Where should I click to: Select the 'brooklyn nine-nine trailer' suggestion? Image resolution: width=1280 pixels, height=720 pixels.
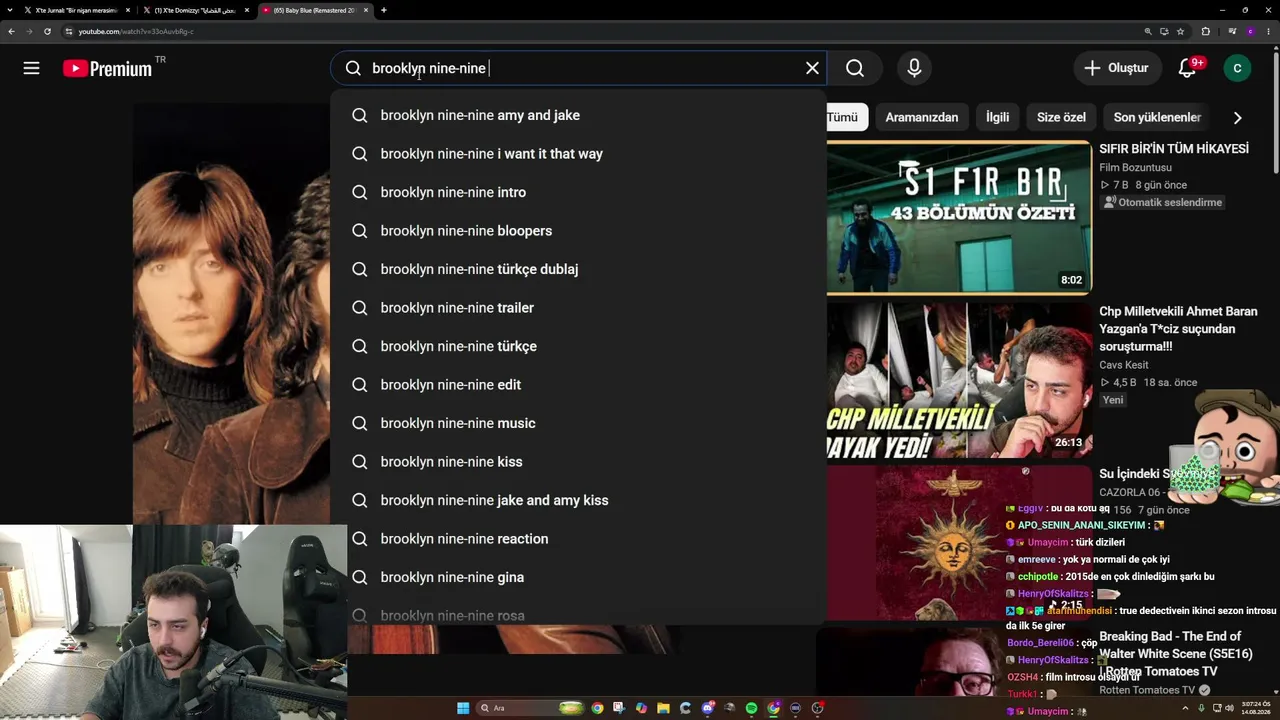[578, 308]
